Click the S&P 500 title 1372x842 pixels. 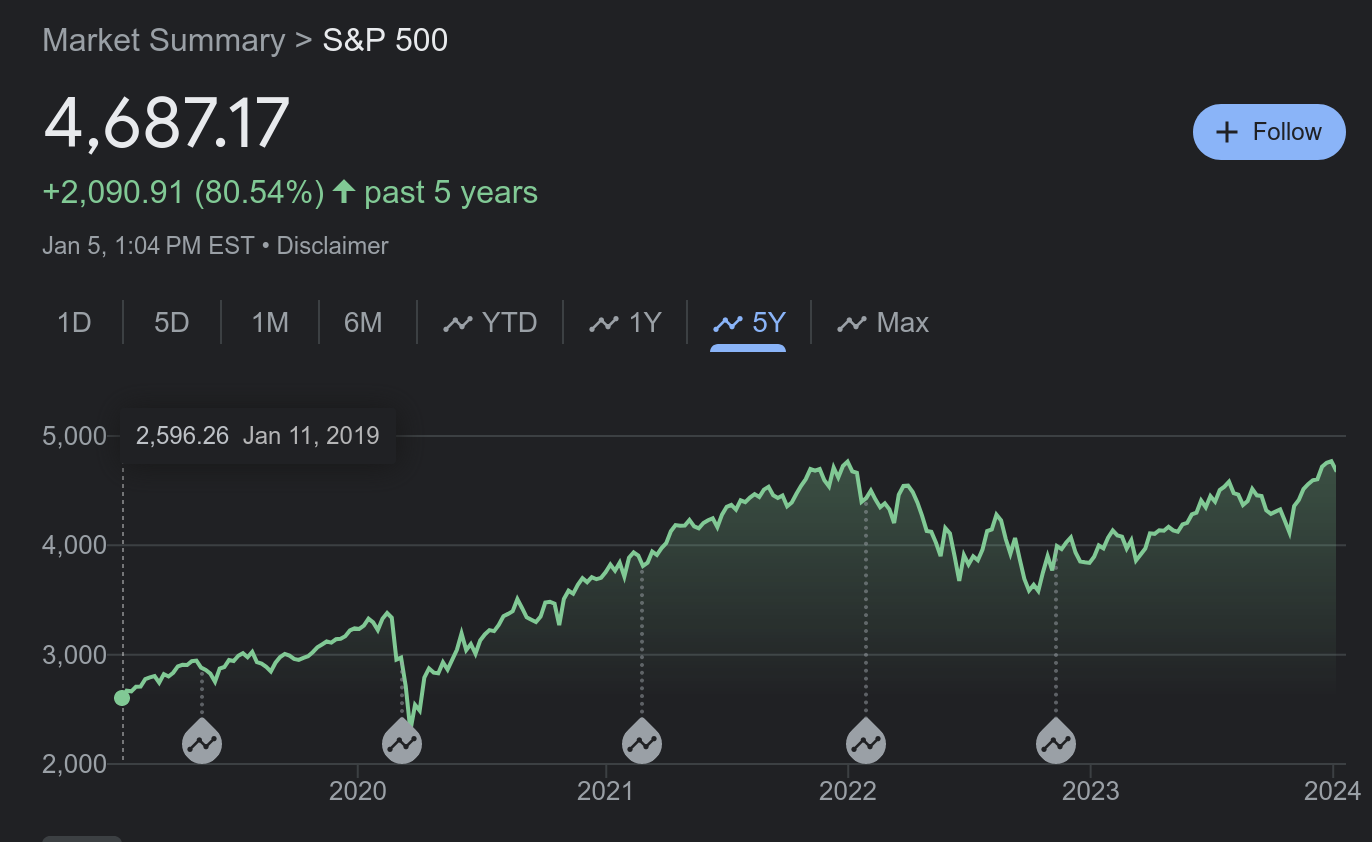pyautogui.click(x=385, y=41)
